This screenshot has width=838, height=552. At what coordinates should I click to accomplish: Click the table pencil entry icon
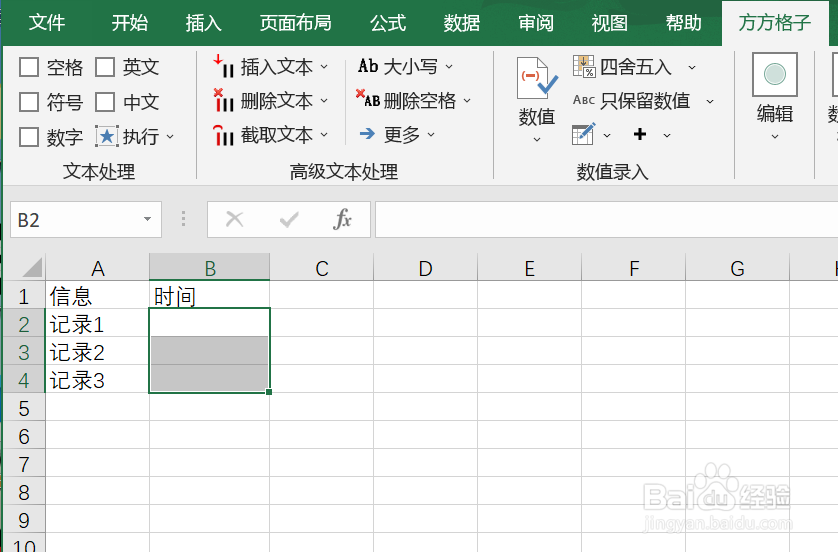tap(583, 134)
